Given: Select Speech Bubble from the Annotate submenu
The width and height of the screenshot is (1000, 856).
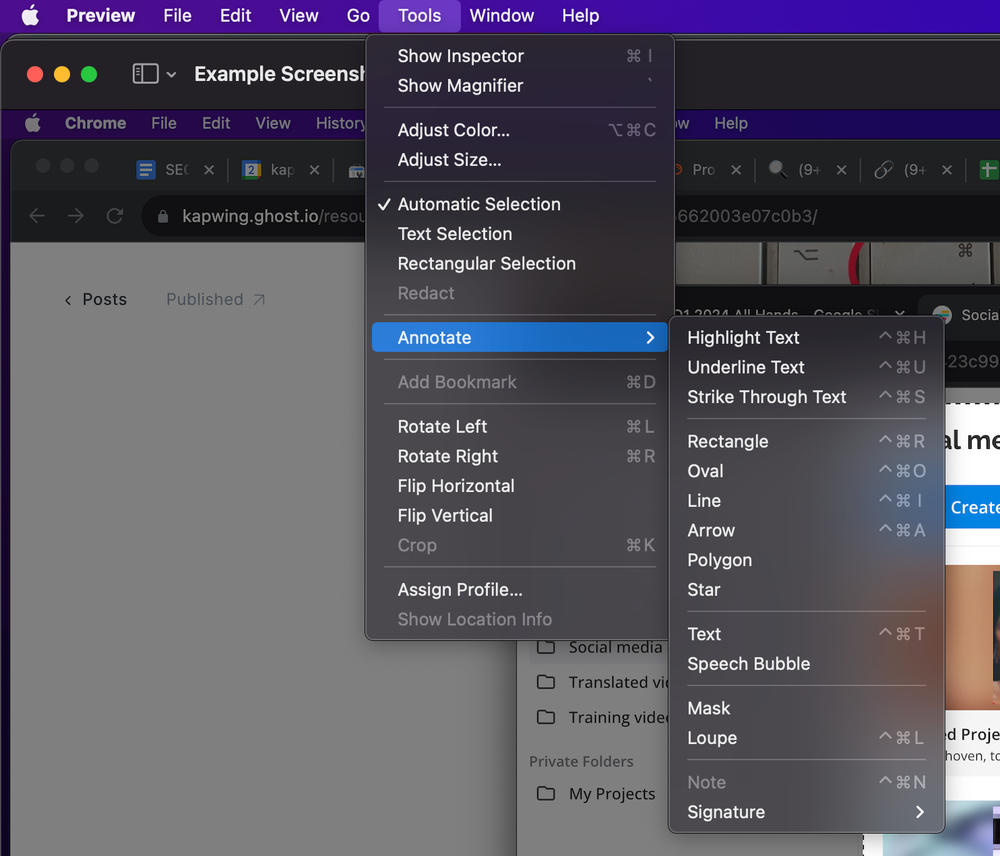Looking at the screenshot, I should point(748,663).
